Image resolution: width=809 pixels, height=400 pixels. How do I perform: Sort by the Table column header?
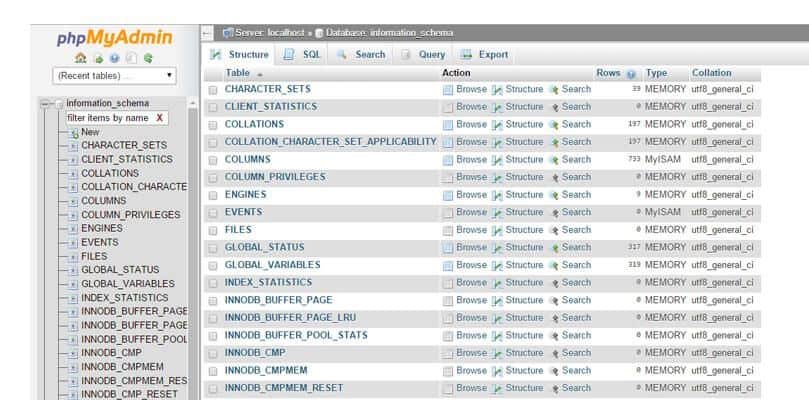click(x=237, y=73)
